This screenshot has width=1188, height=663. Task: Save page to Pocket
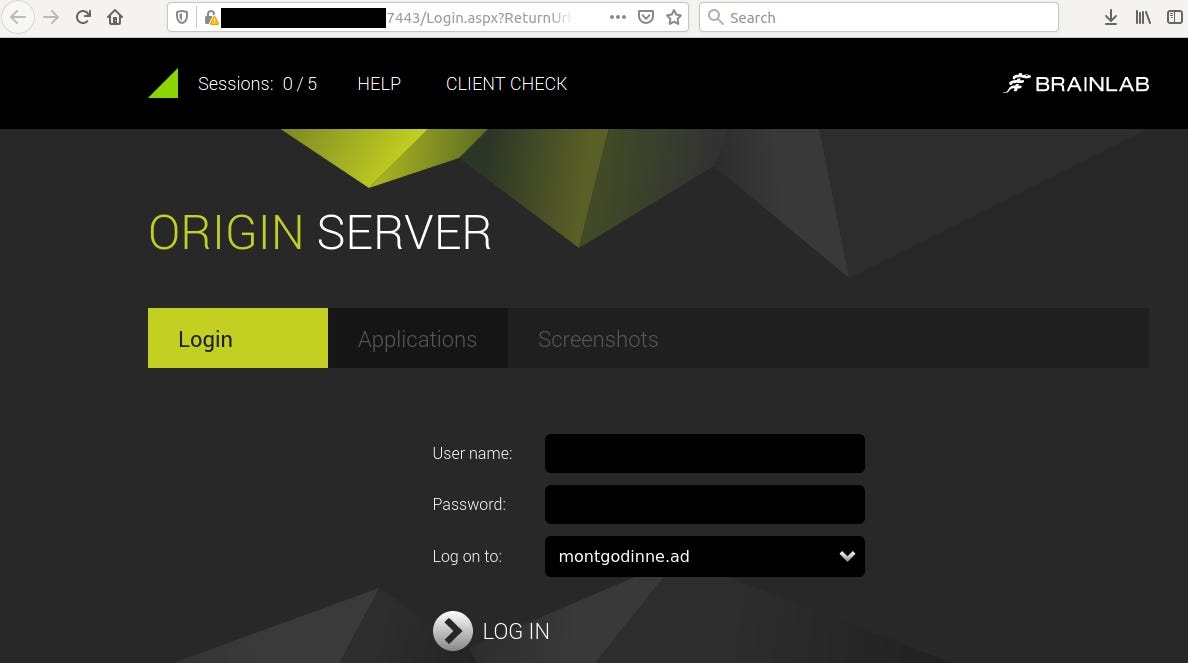(646, 17)
